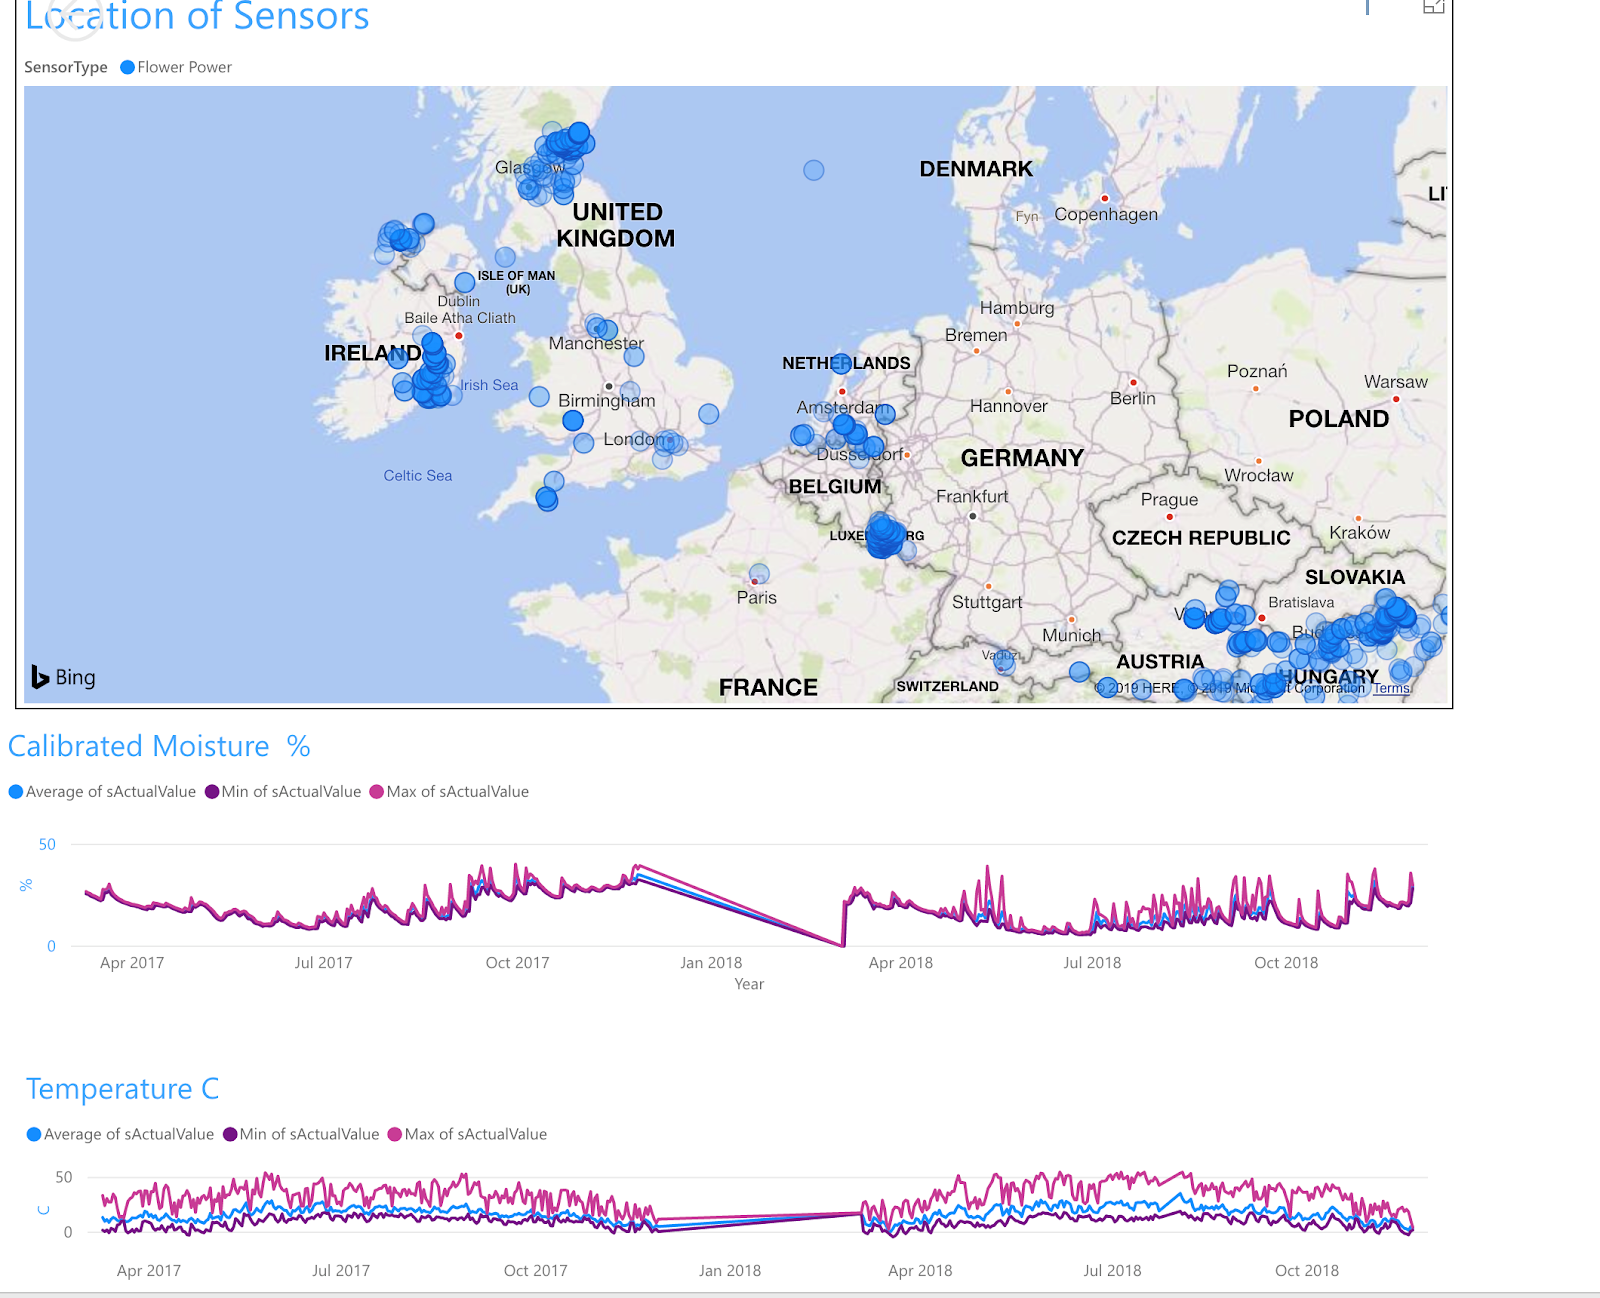Click the Kraków label on the map
This screenshot has width=1600, height=1298.
point(1360,533)
